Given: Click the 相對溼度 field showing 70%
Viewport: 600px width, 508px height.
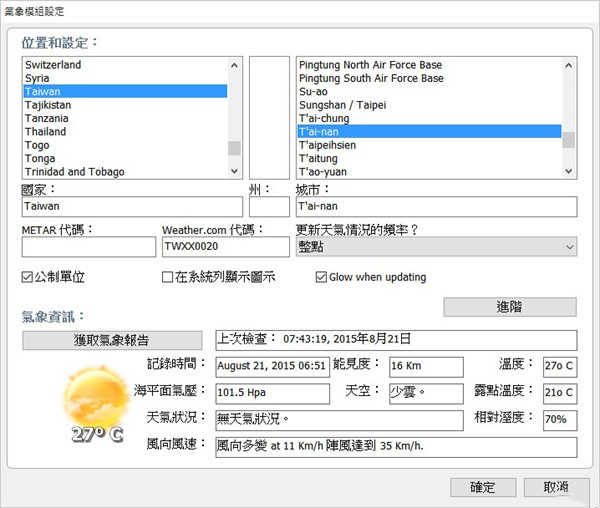Looking at the screenshot, I should tap(560, 420).
